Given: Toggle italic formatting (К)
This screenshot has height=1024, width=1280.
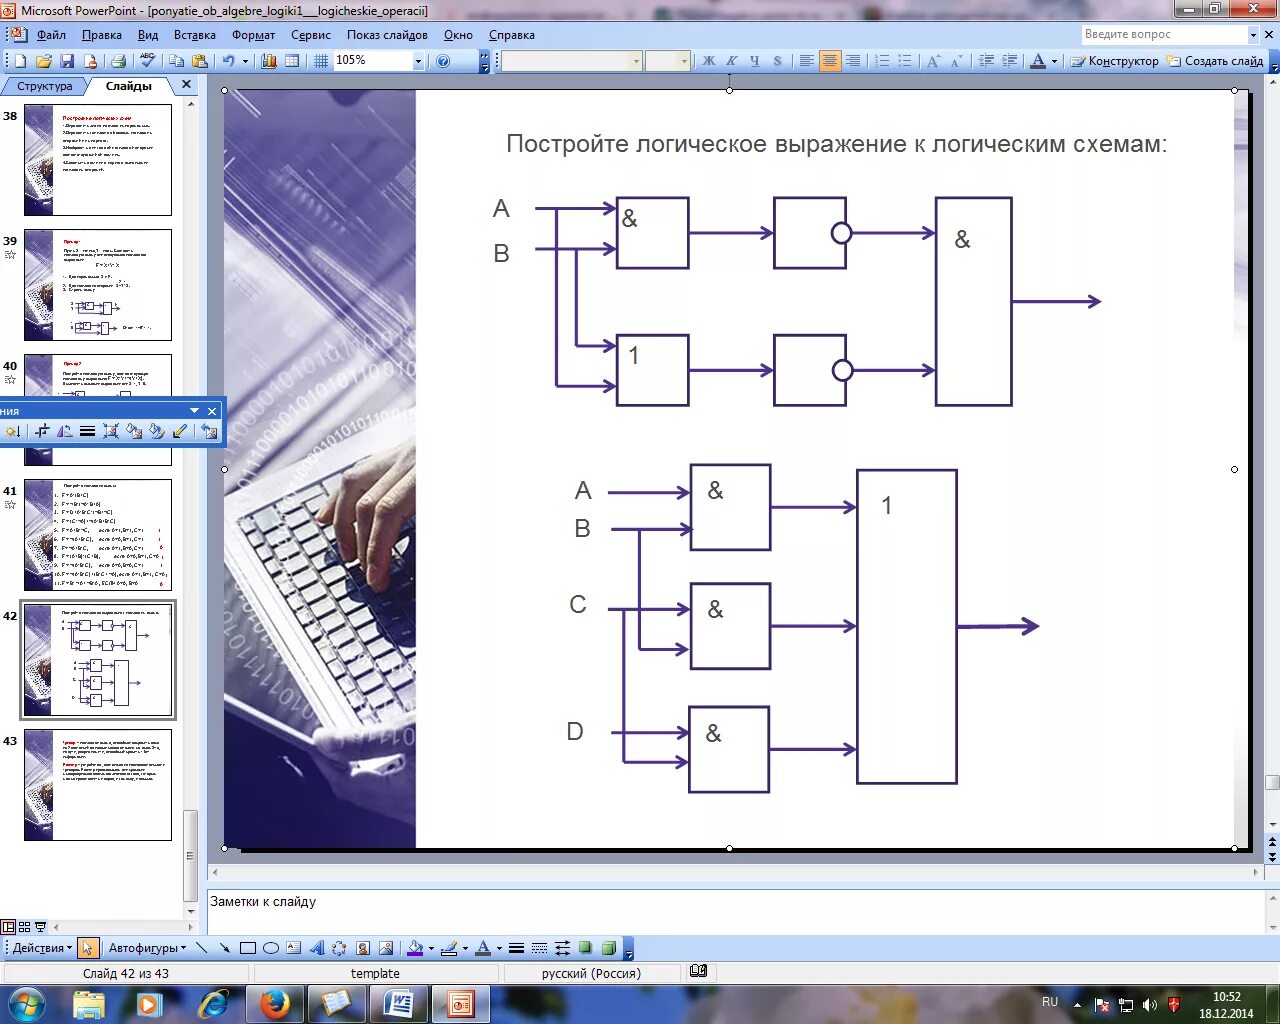Looking at the screenshot, I should tap(732, 61).
